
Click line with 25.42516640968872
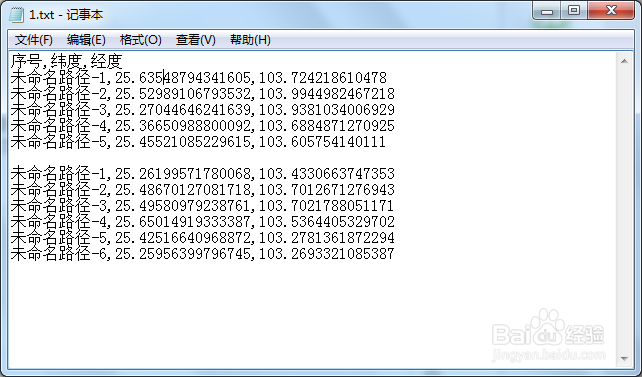pyautogui.click(x=203, y=238)
